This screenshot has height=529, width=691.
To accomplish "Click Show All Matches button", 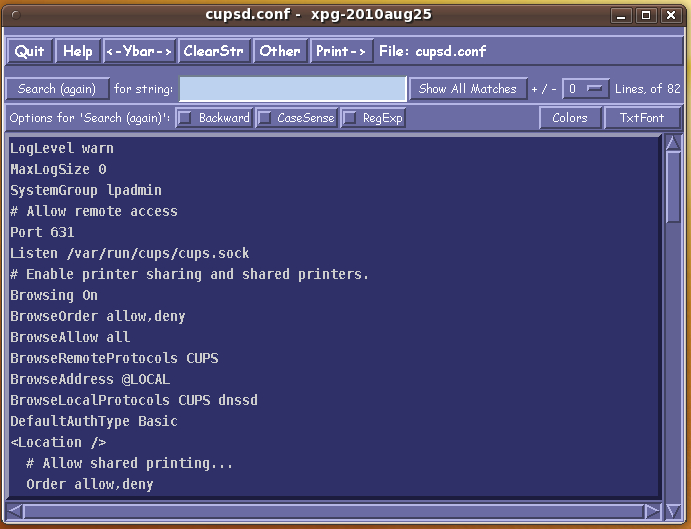I will click(467, 89).
